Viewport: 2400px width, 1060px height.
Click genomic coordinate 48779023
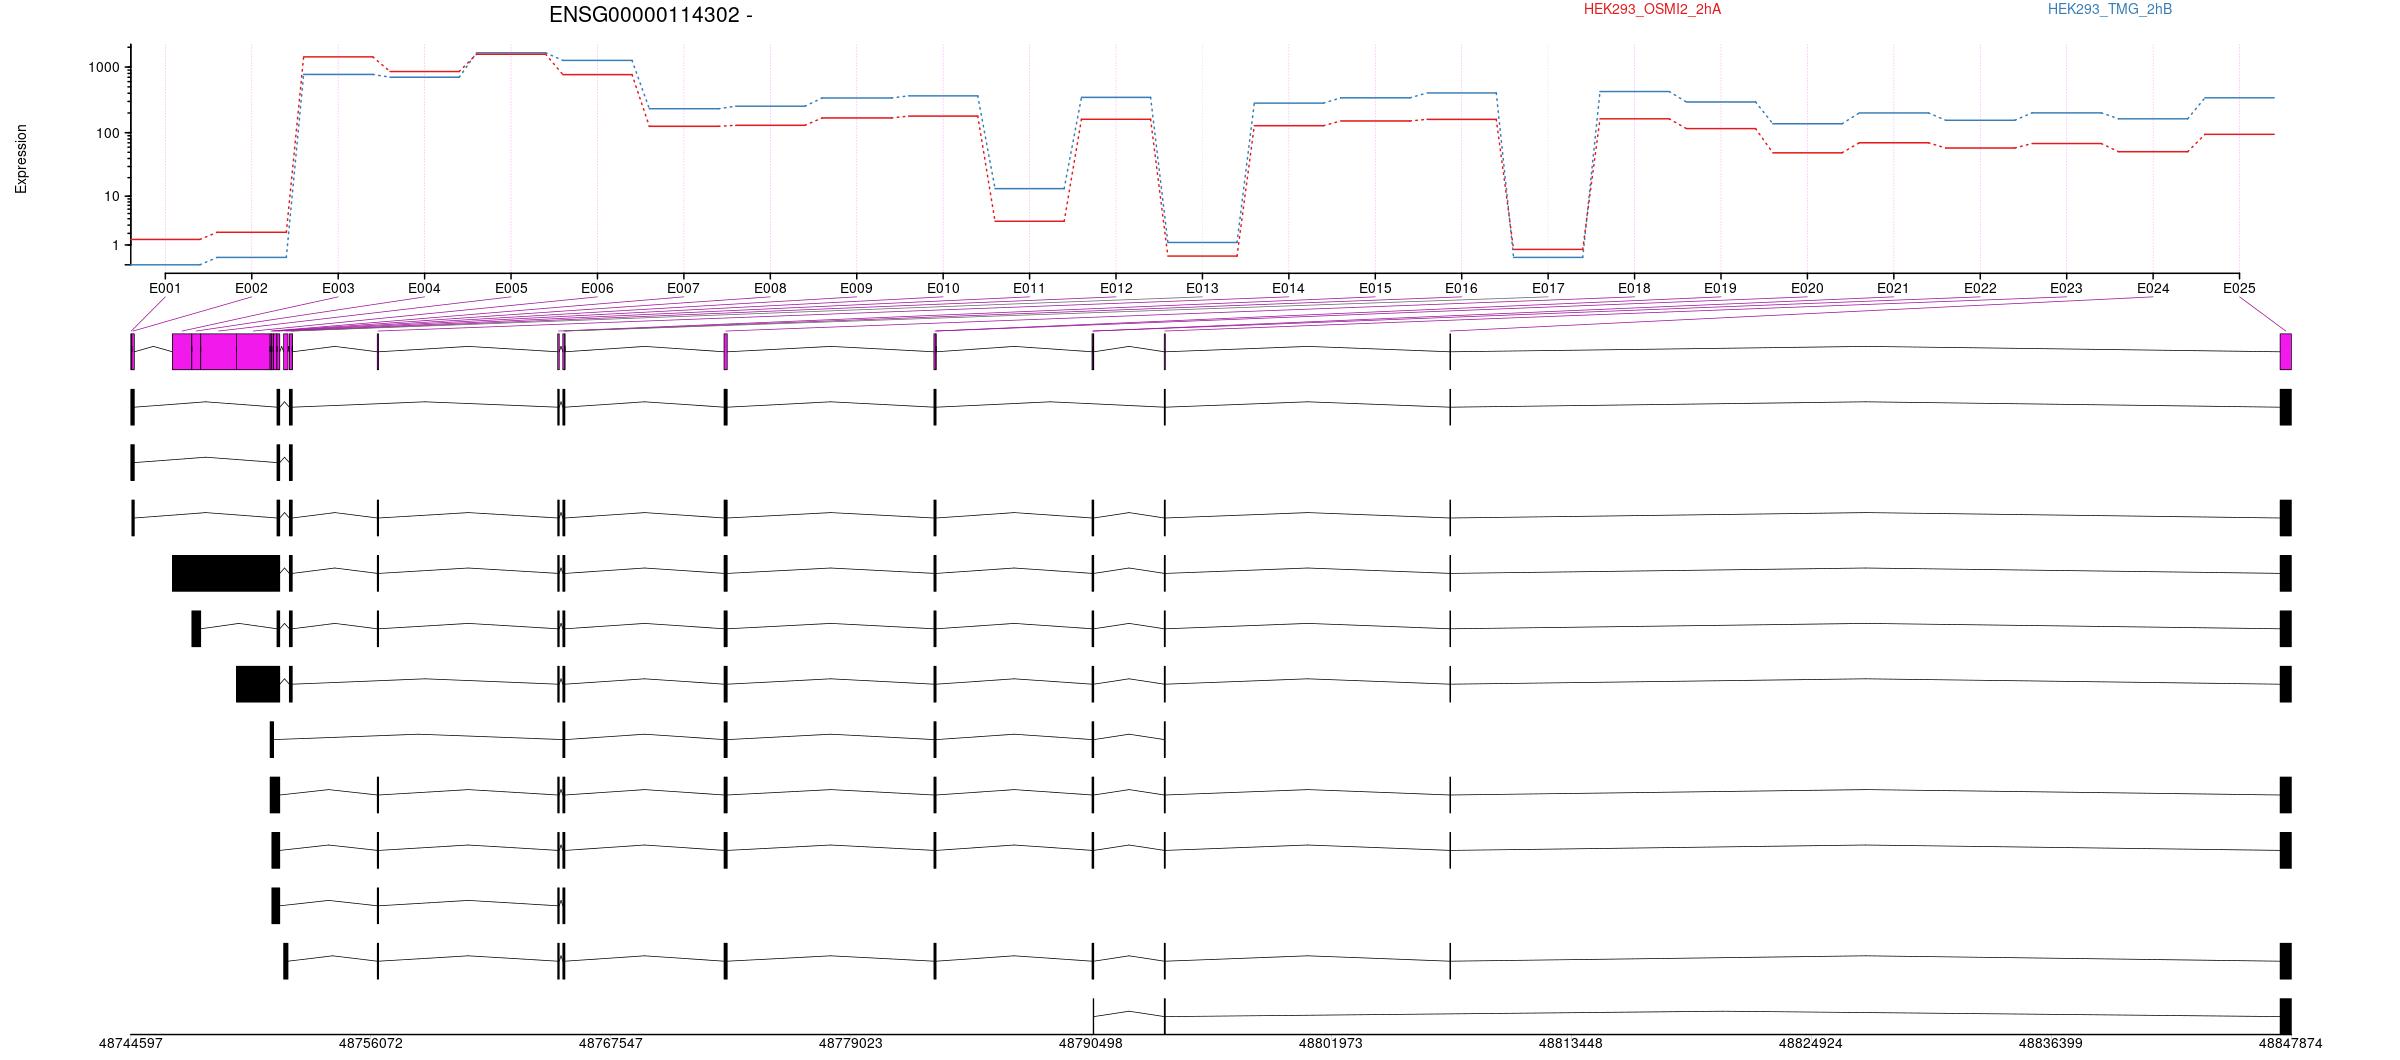pos(851,1043)
